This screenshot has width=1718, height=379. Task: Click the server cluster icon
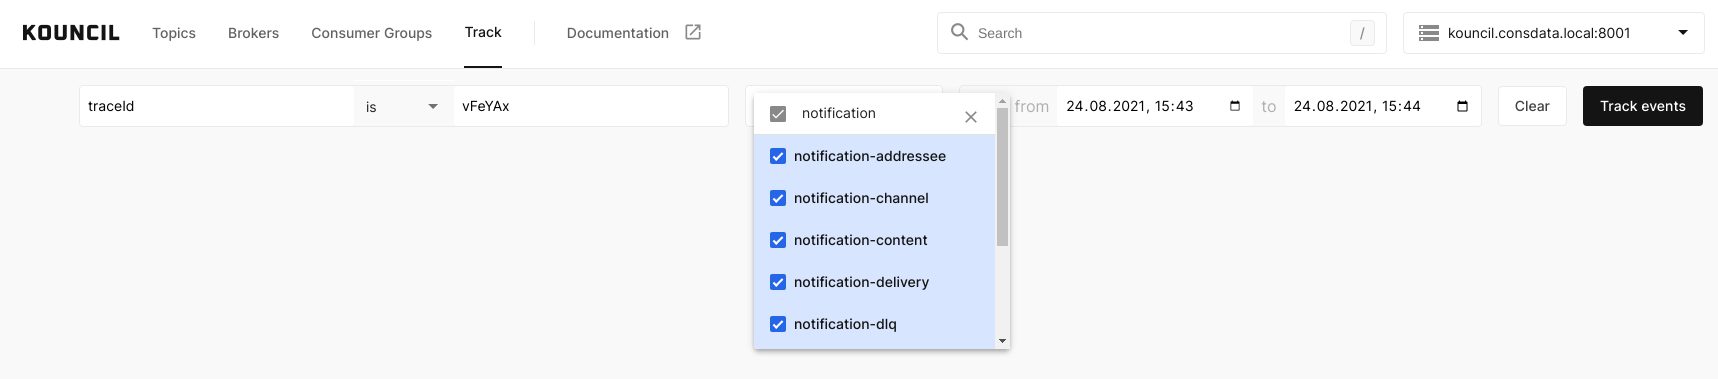pos(1429,33)
